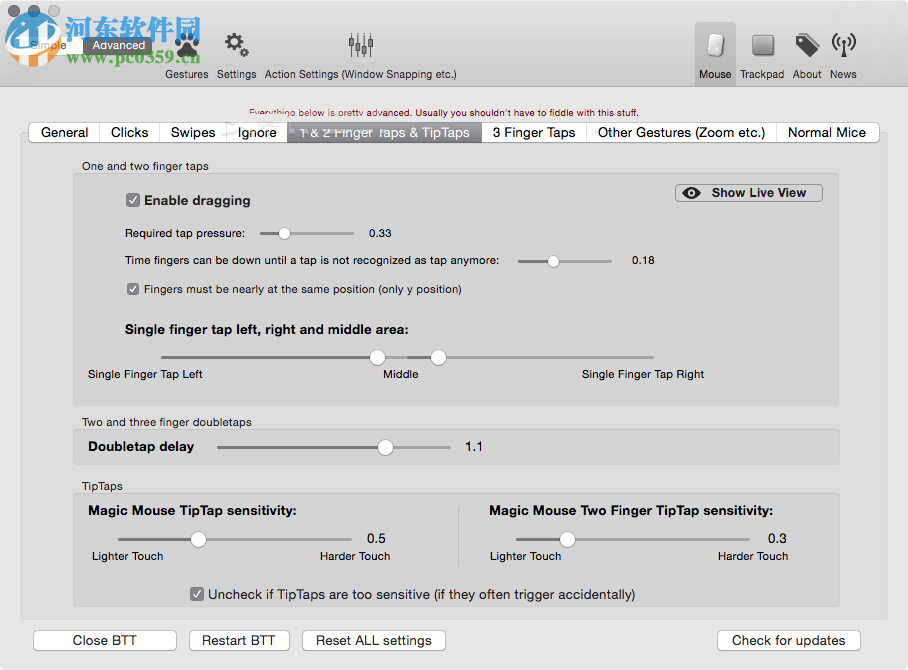Open the Clicks tab
Viewport: 908px width, 670px height.
point(129,132)
